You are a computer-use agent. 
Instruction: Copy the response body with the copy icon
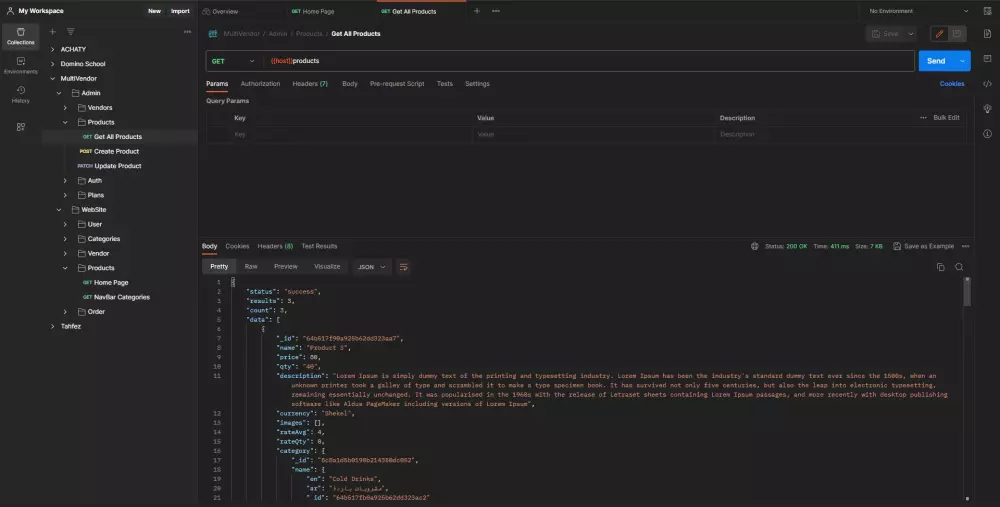point(940,267)
